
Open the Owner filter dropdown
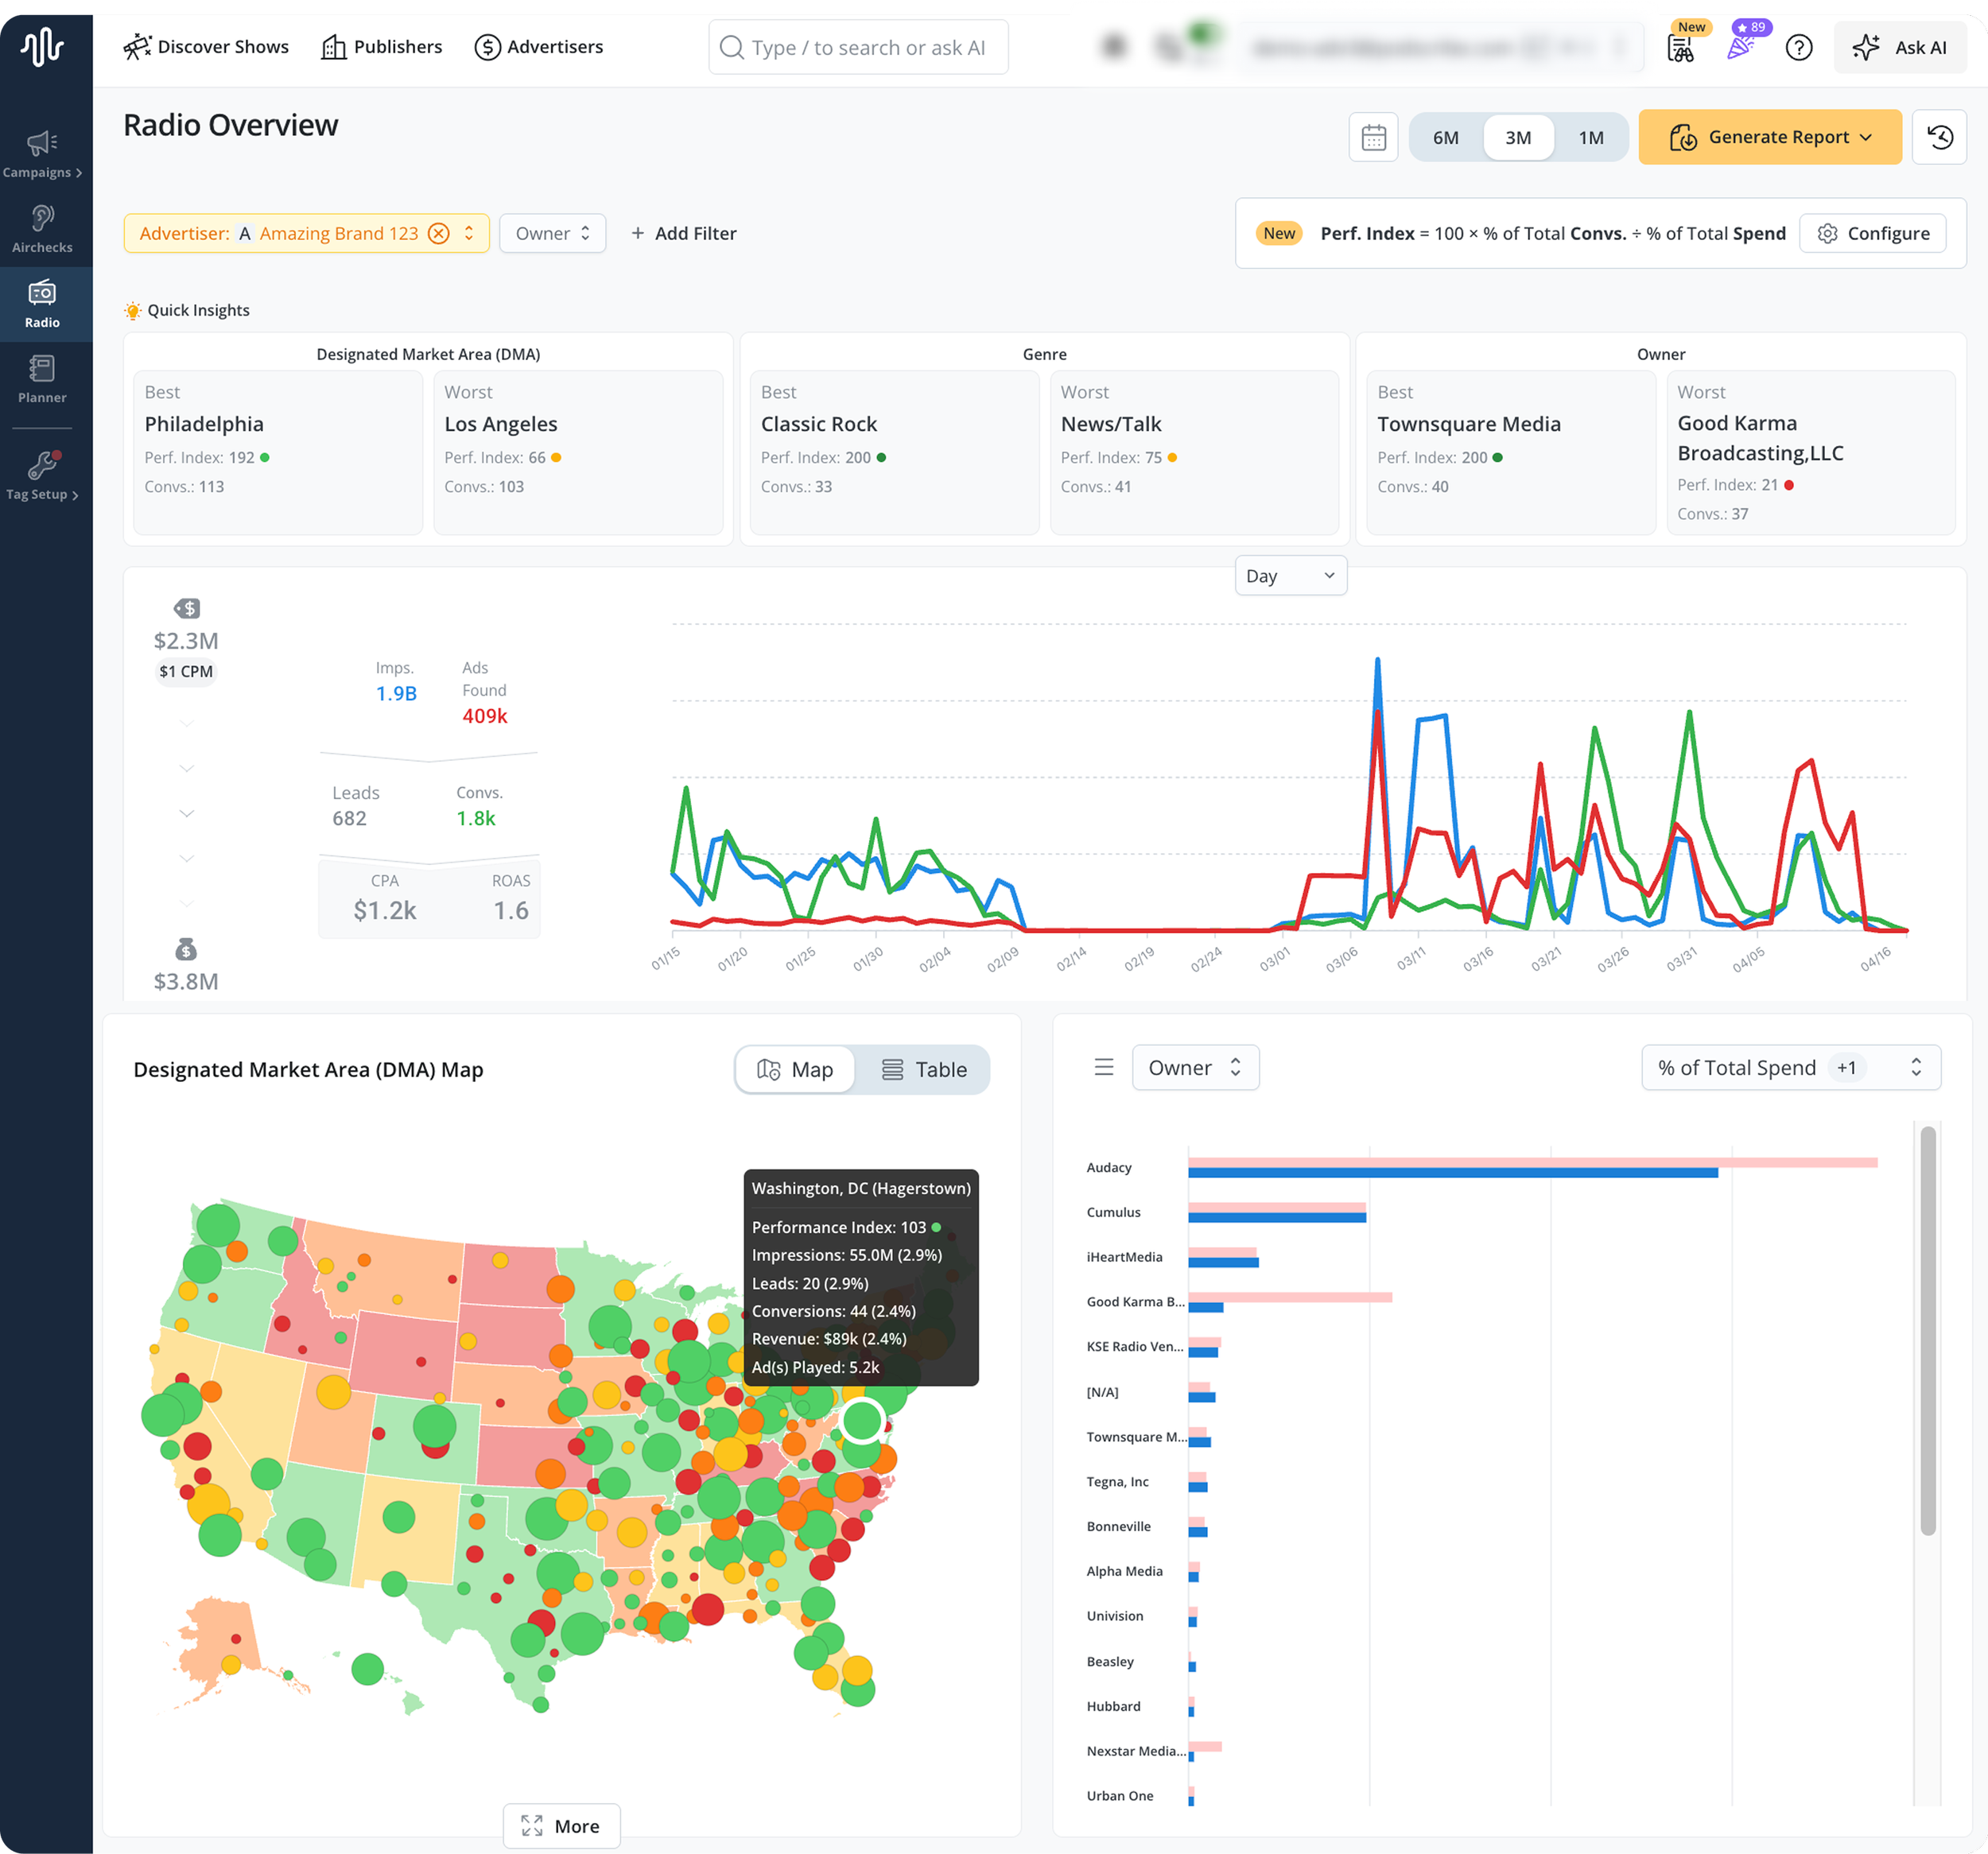click(552, 233)
